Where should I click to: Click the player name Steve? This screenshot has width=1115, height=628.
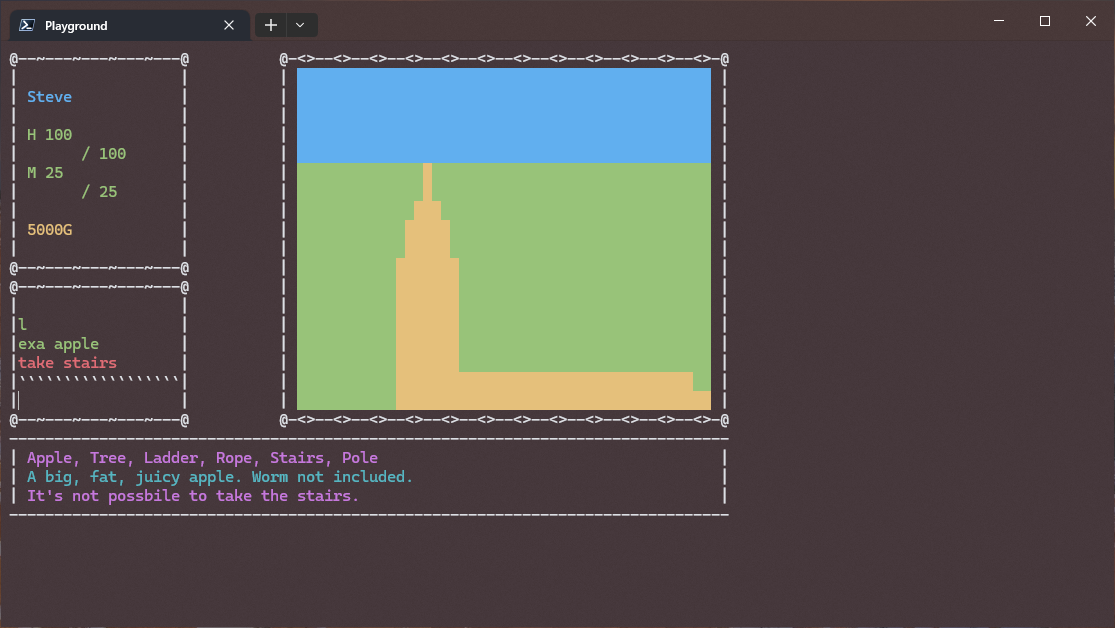coord(49,97)
